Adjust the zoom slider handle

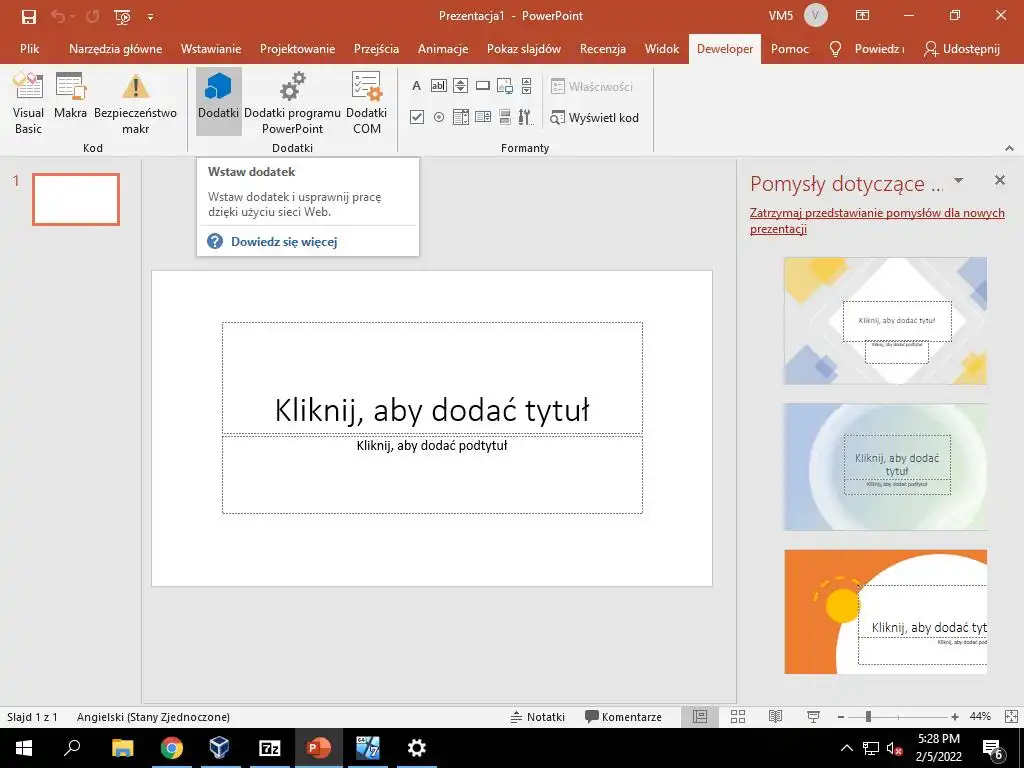pos(868,717)
